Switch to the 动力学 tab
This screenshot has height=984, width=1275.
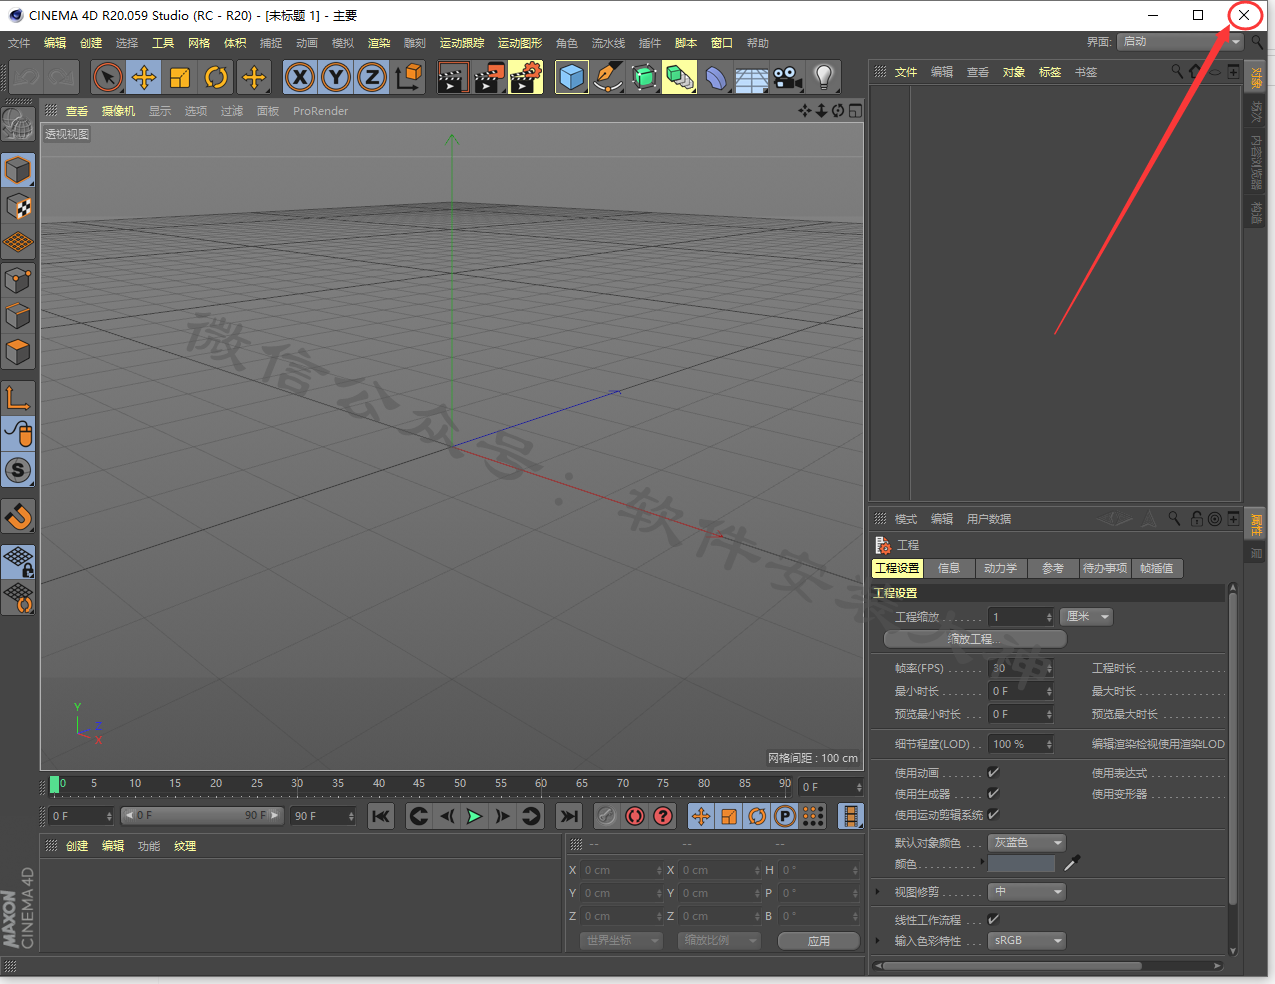pyautogui.click(x=1000, y=568)
